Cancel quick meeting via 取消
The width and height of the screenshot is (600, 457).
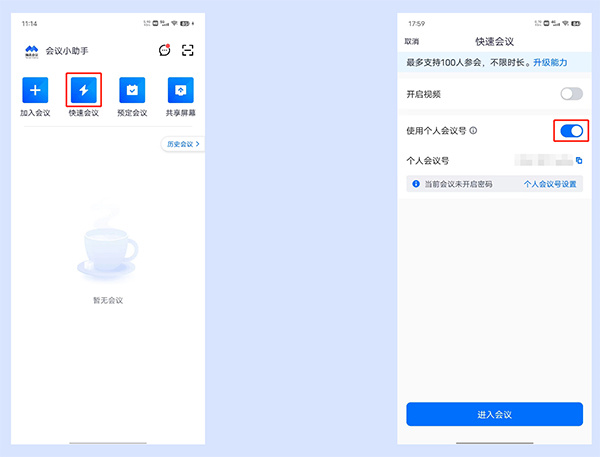click(412, 41)
